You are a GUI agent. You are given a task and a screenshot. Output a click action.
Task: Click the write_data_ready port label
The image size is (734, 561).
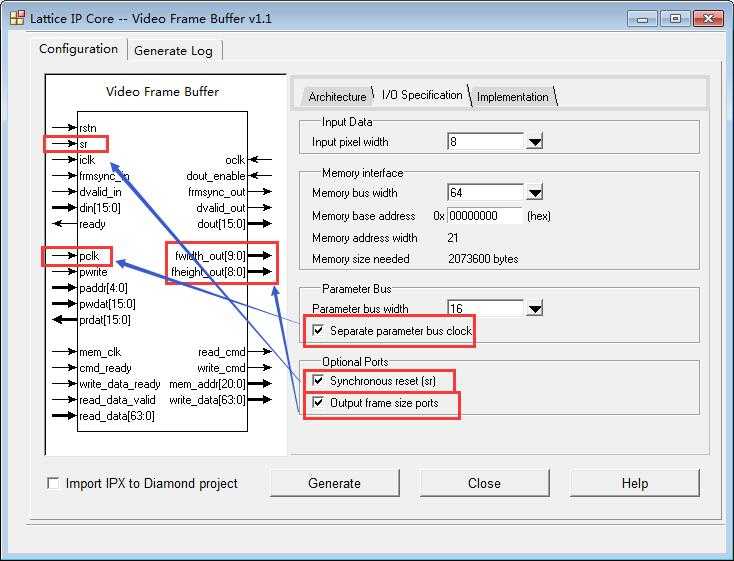119,384
